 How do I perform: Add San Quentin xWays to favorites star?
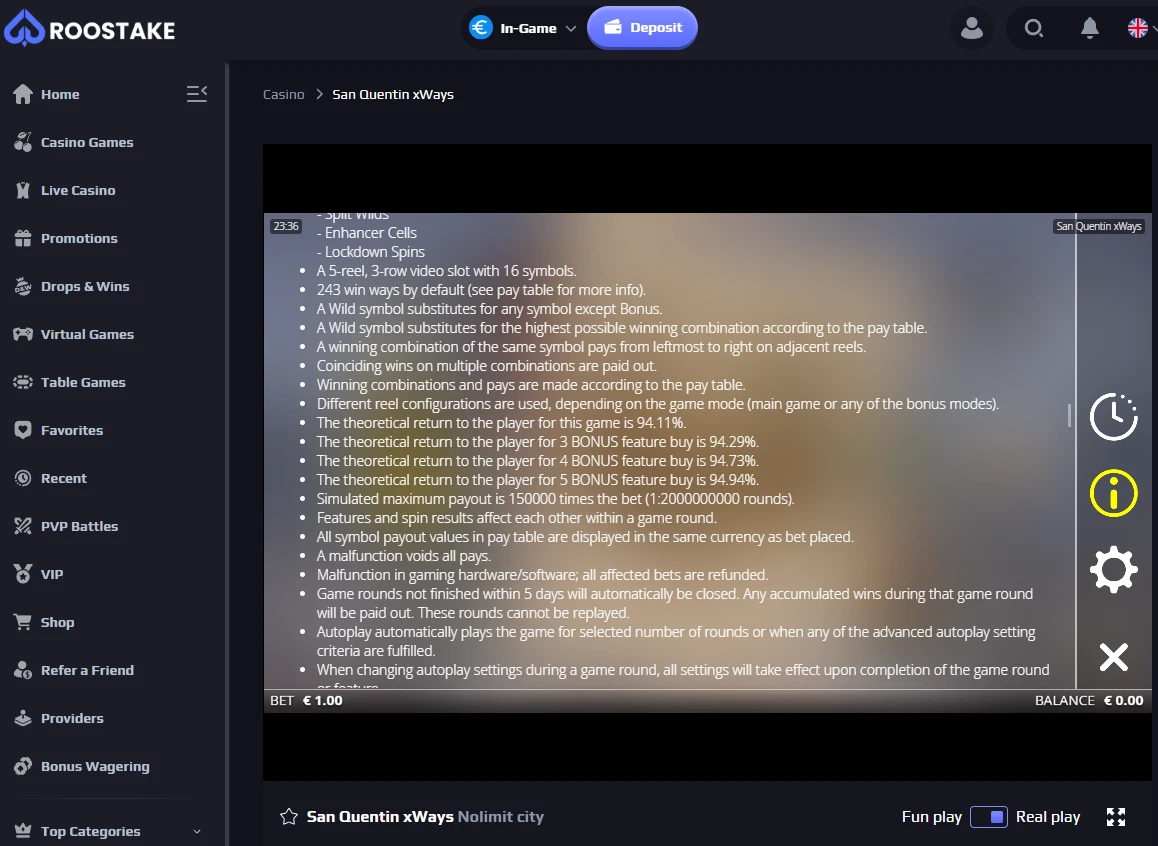[x=289, y=816]
